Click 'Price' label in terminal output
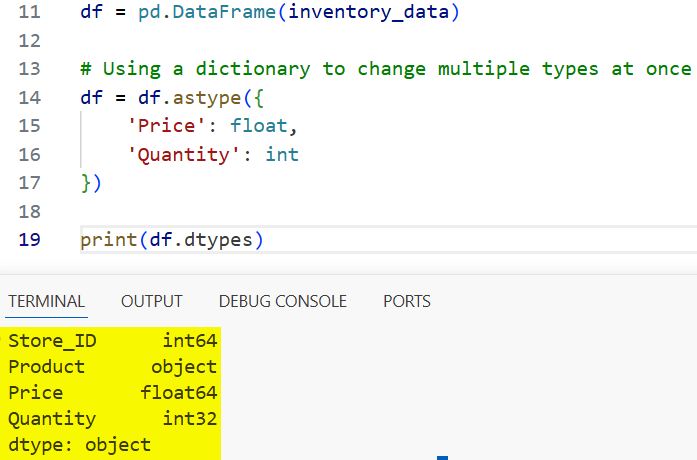Viewport: 697px width, 460px height. (36, 393)
